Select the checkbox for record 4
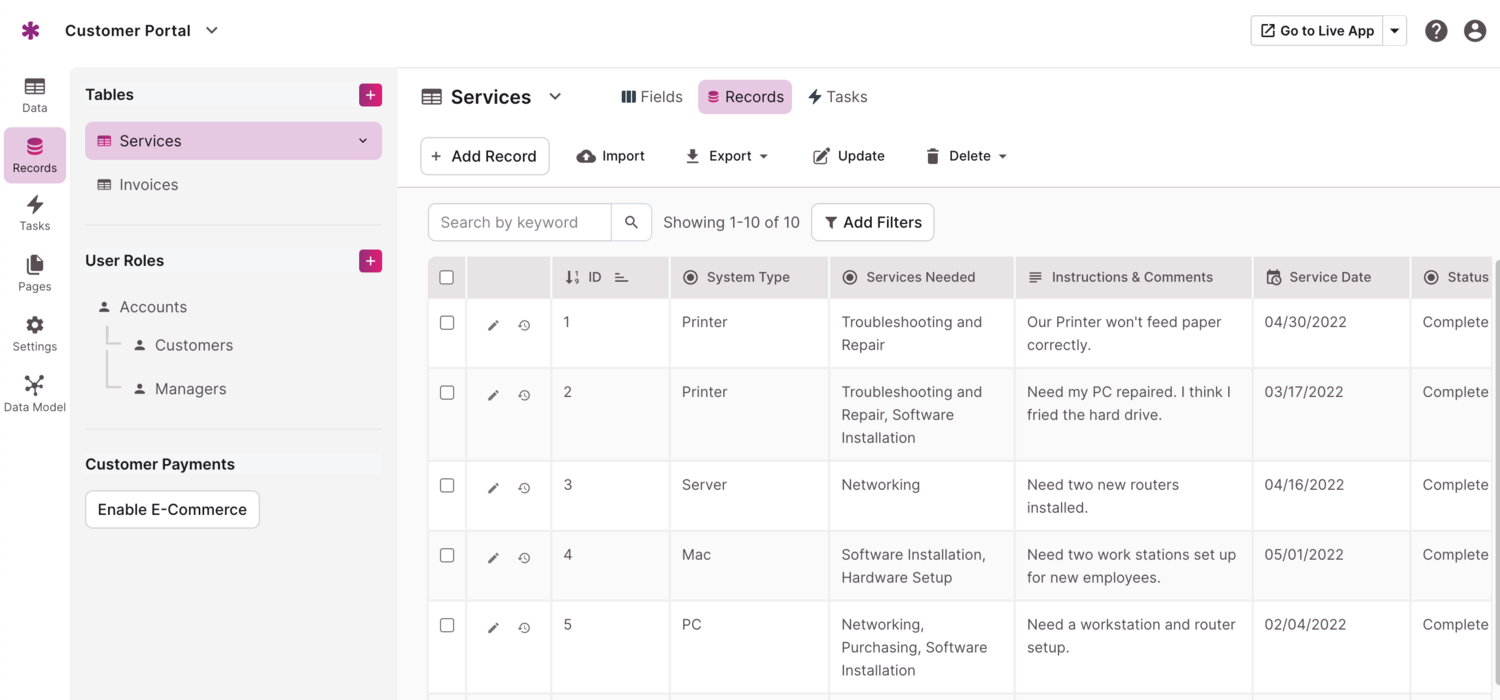The image size is (1500, 700). pyautogui.click(x=447, y=555)
